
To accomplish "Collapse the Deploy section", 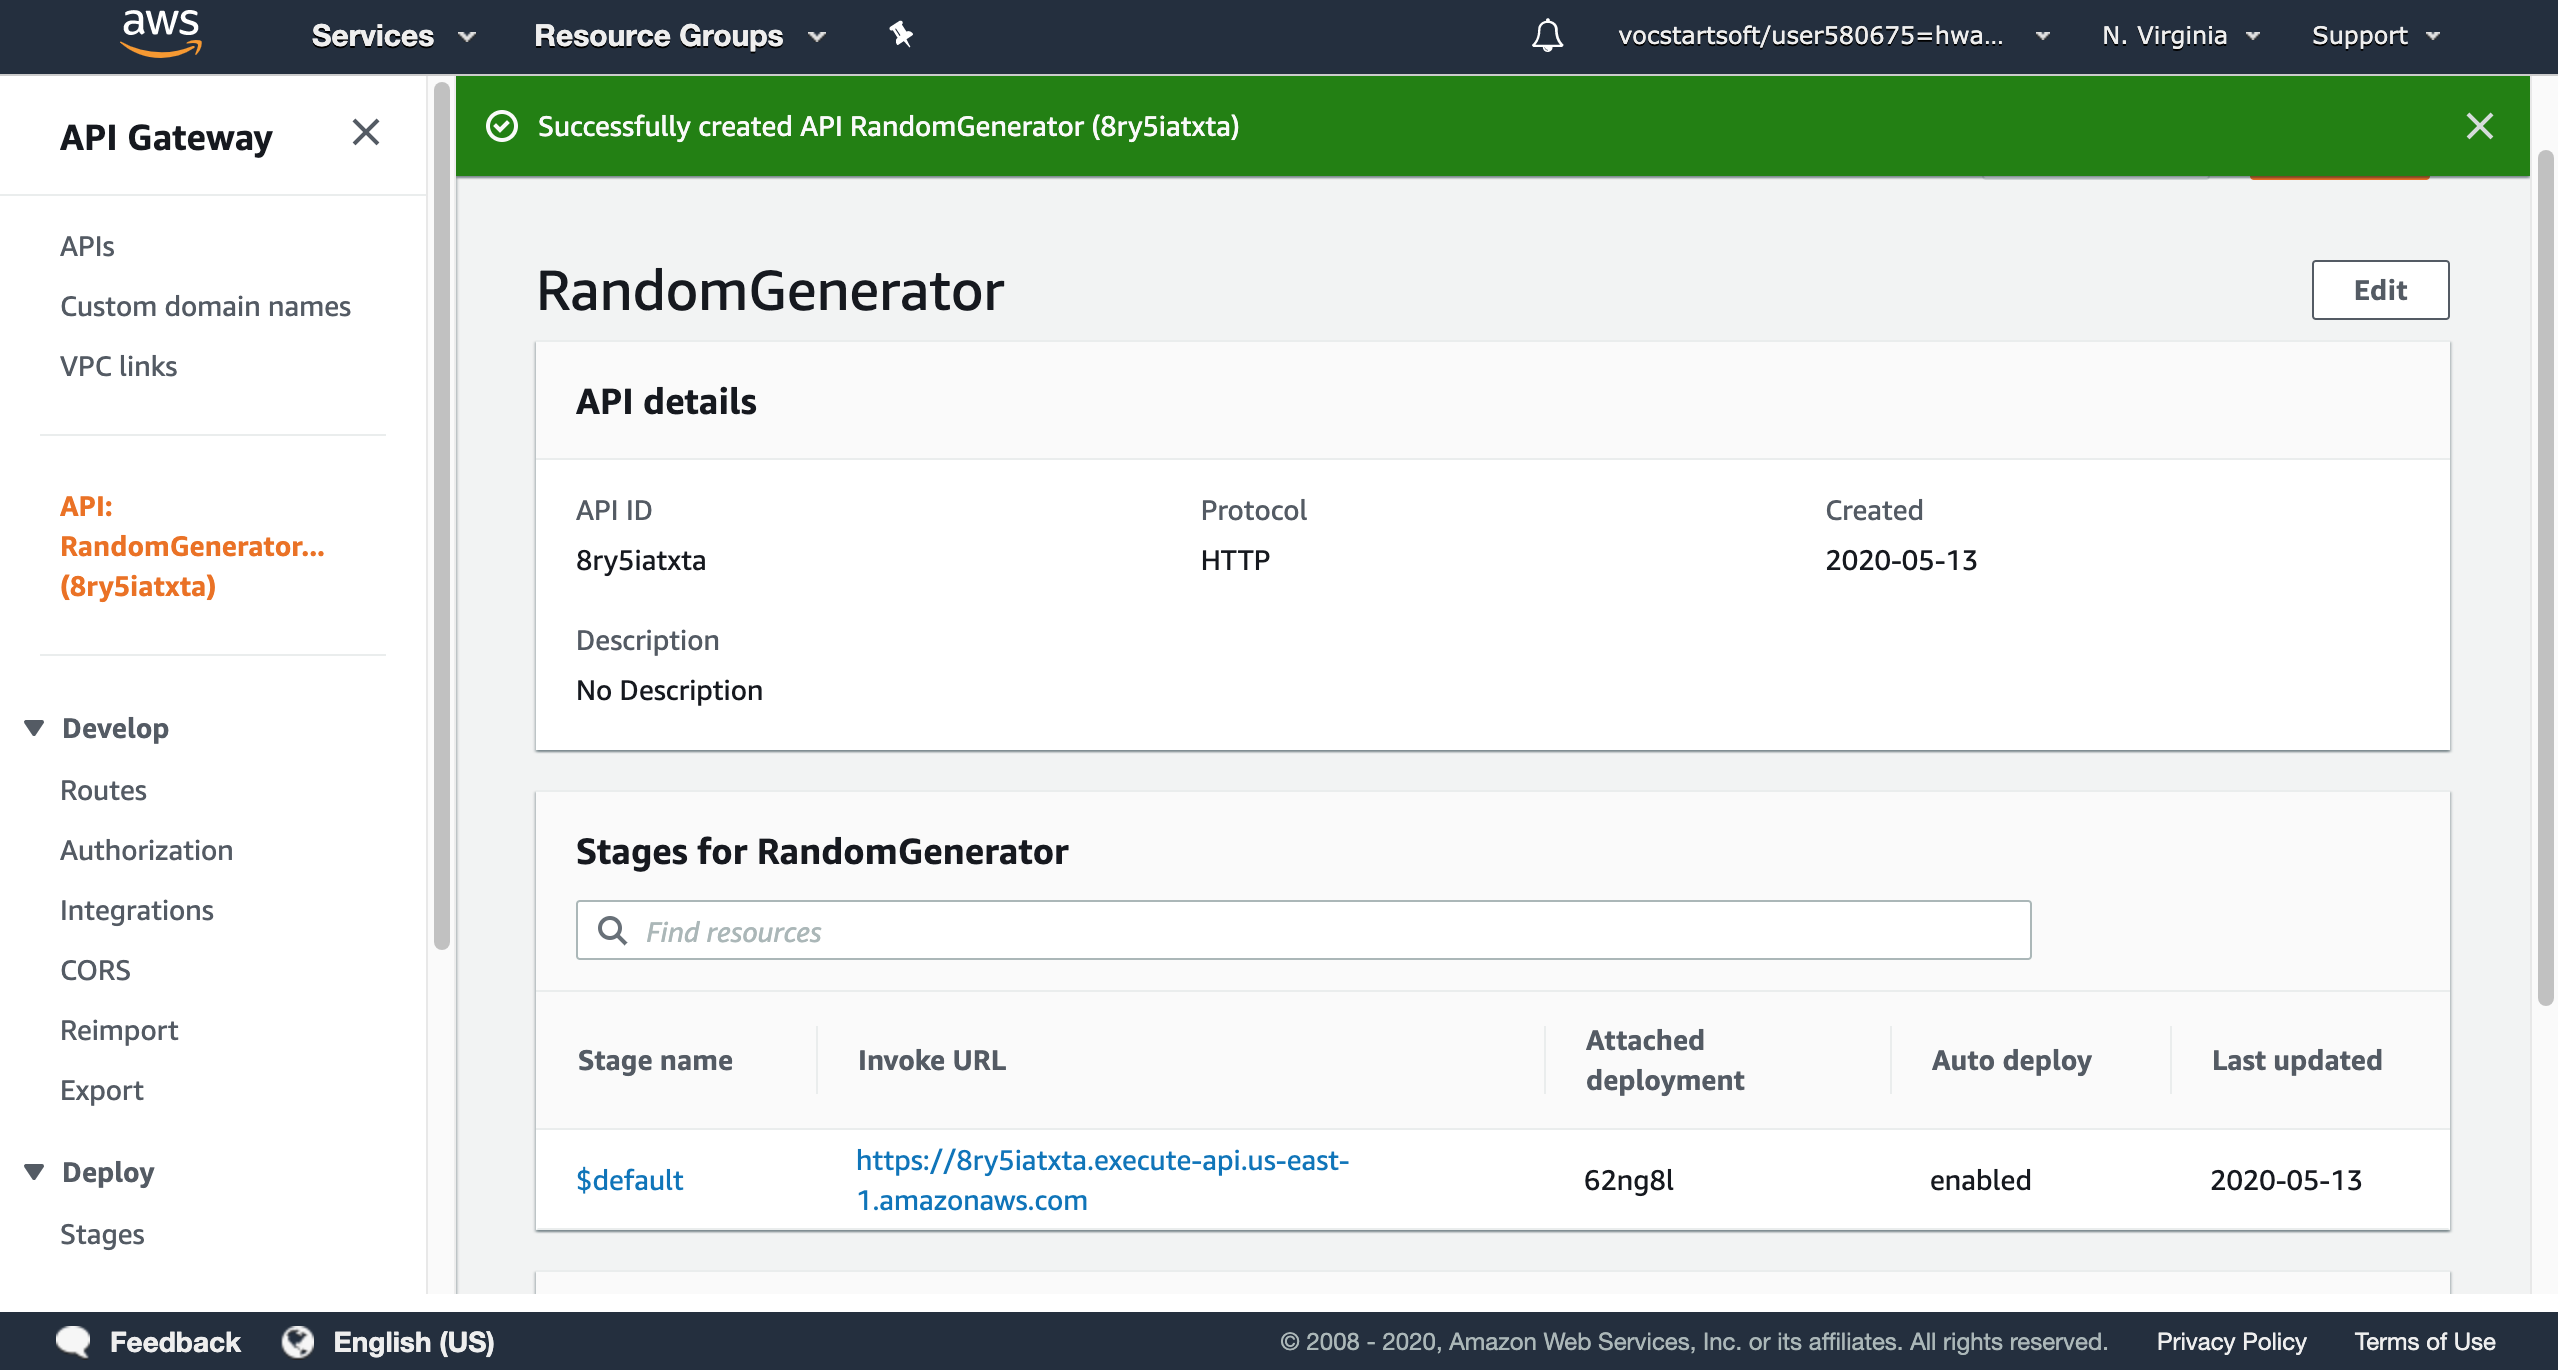I will (34, 1172).
